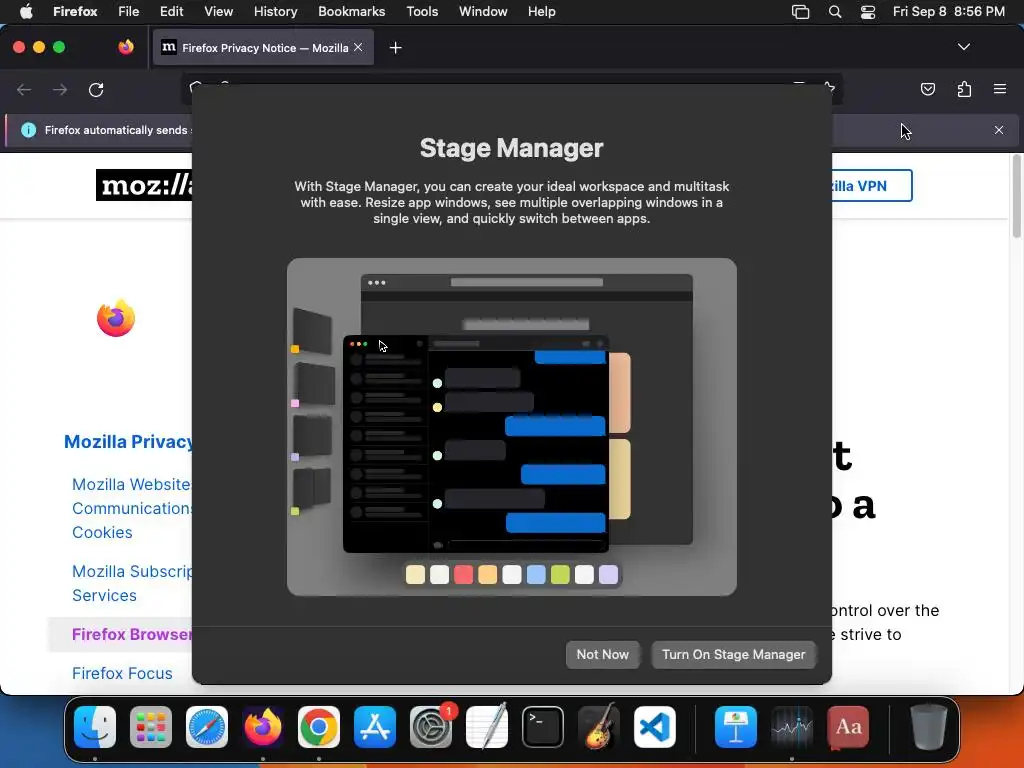This screenshot has width=1024, height=768.
Task: Click Stage Manager icon in menu bar
Action: pyautogui.click(x=800, y=12)
